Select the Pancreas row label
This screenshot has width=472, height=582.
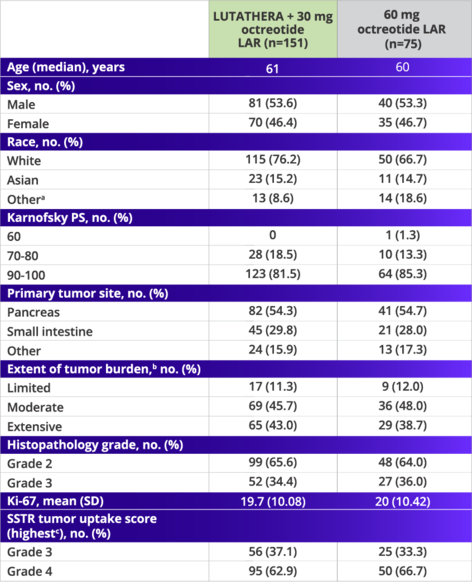[33, 313]
